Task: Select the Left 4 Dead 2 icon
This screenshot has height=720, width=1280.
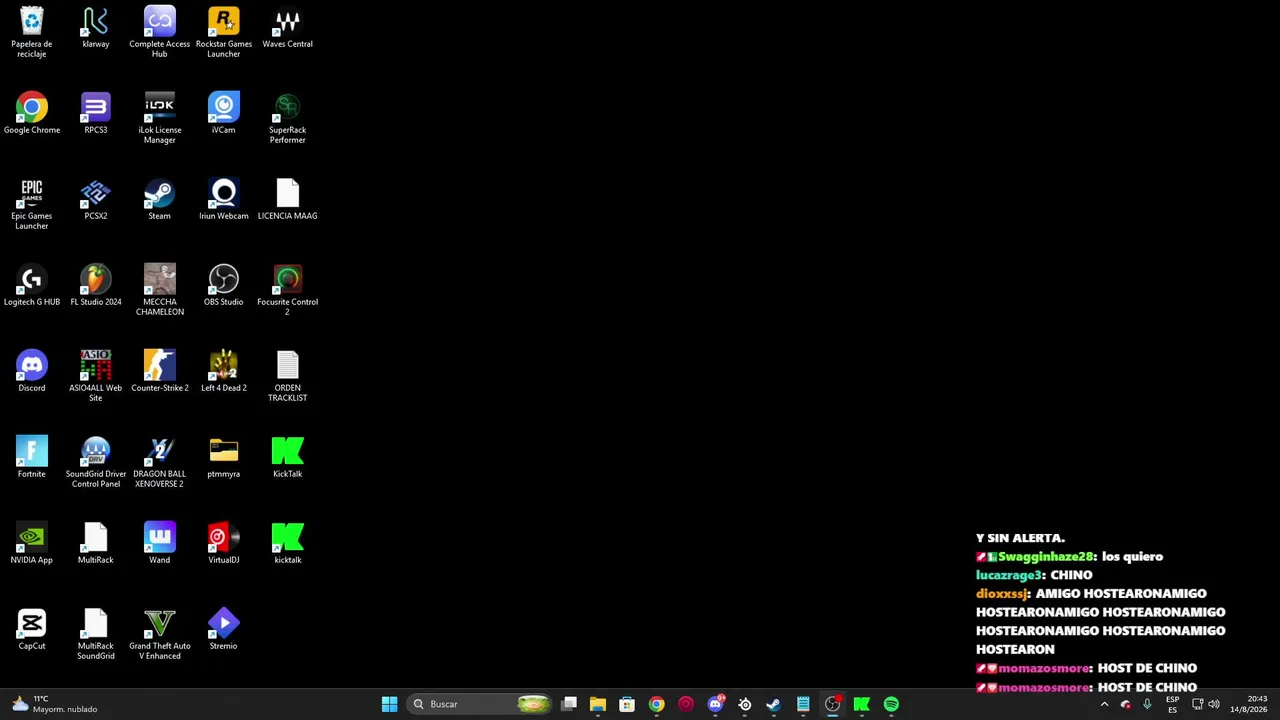Action: pyautogui.click(x=224, y=372)
